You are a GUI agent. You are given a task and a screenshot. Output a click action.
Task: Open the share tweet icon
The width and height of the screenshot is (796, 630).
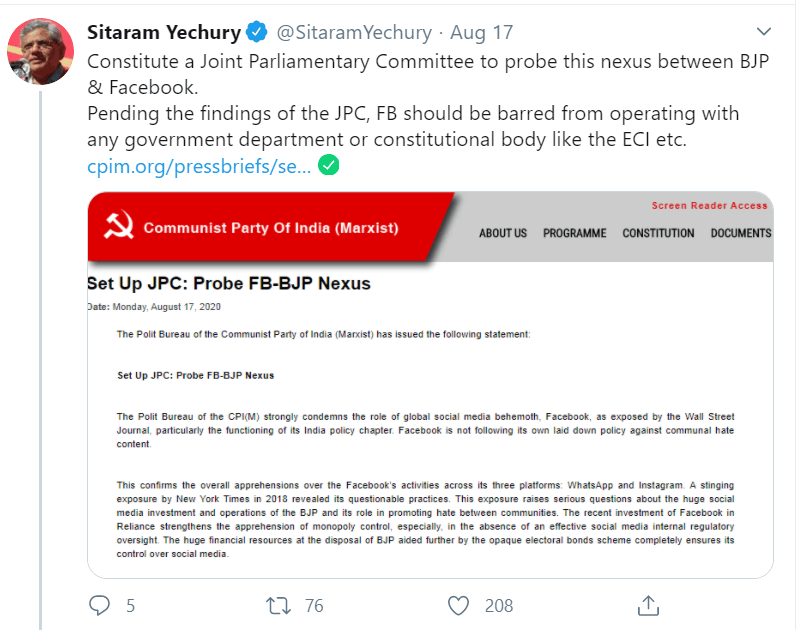pyautogui.click(x=648, y=605)
